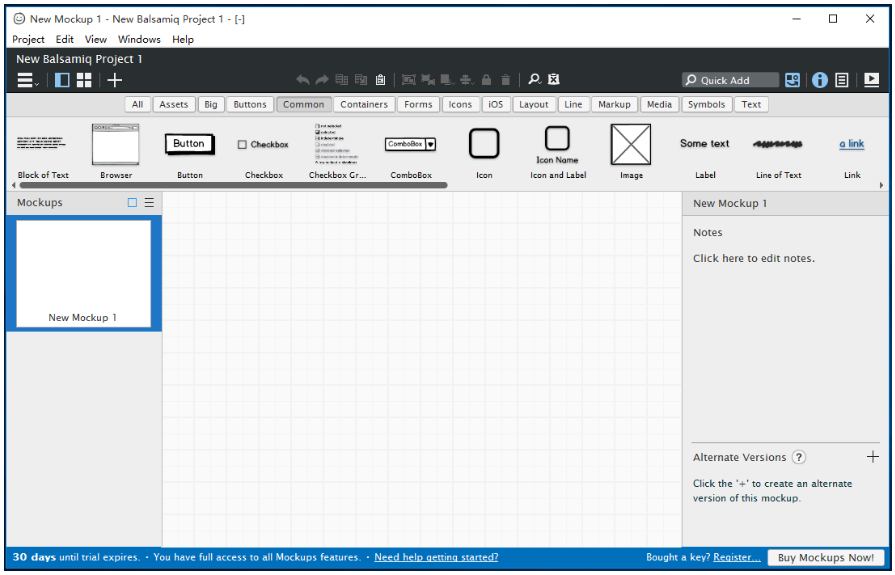895x575 pixels.
Task: Open the info properties inspector icon
Action: [820, 80]
